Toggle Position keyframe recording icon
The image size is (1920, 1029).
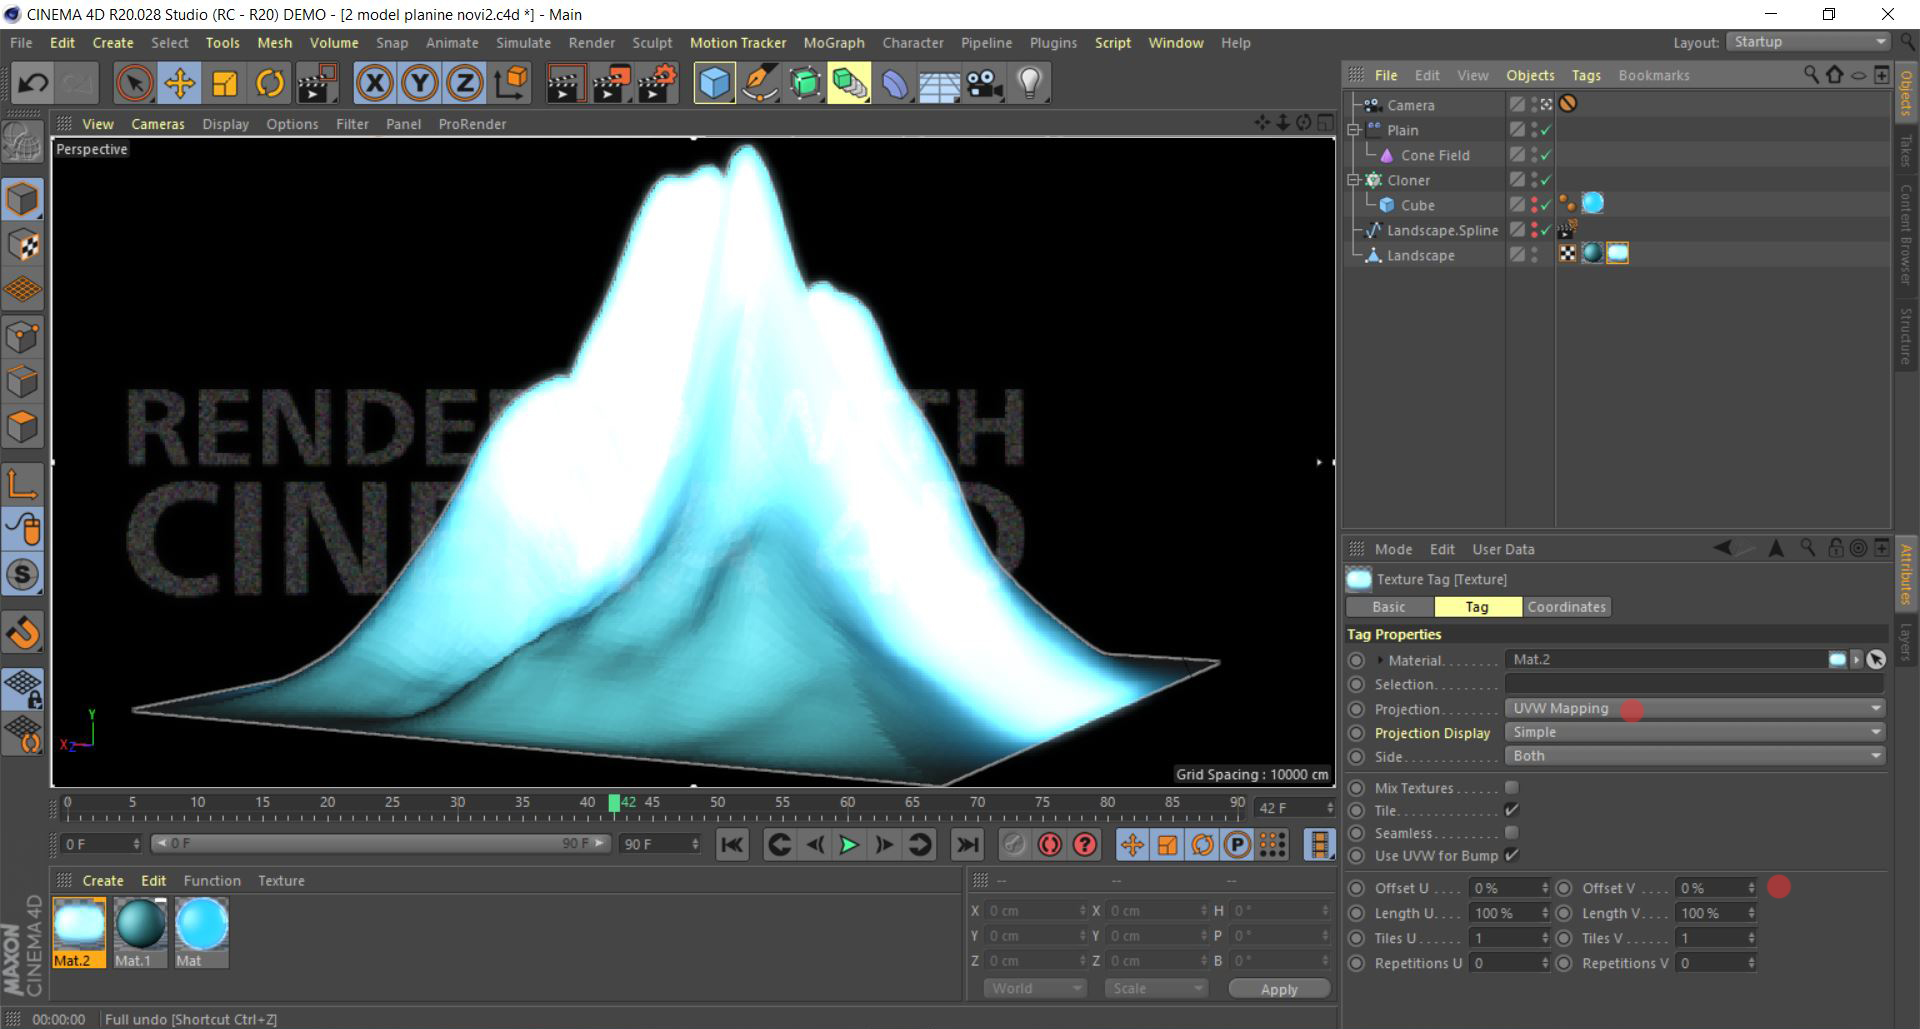1131,845
